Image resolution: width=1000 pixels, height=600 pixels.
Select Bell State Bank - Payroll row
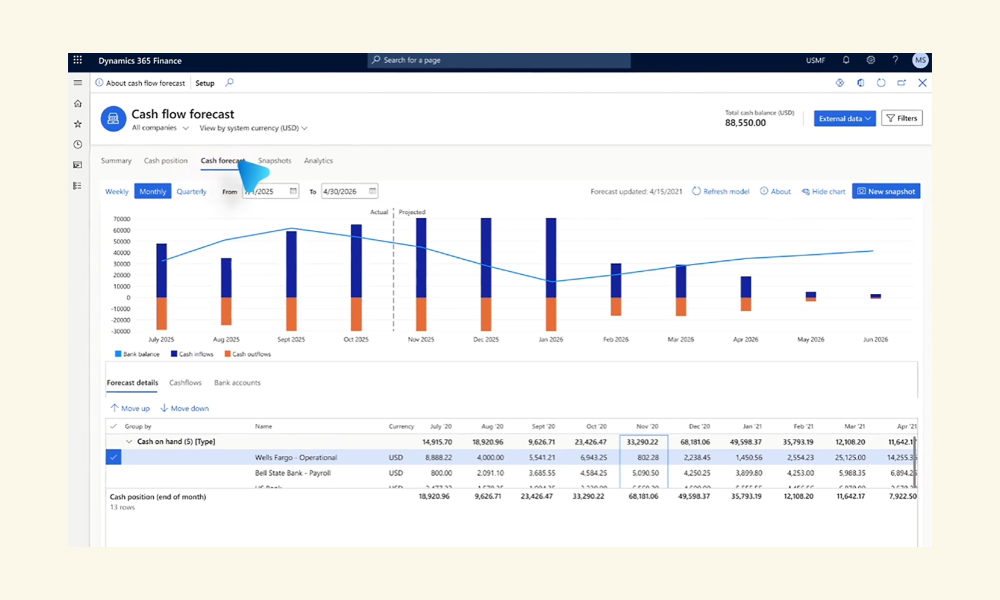pyautogui.click(x=510, y=473)
